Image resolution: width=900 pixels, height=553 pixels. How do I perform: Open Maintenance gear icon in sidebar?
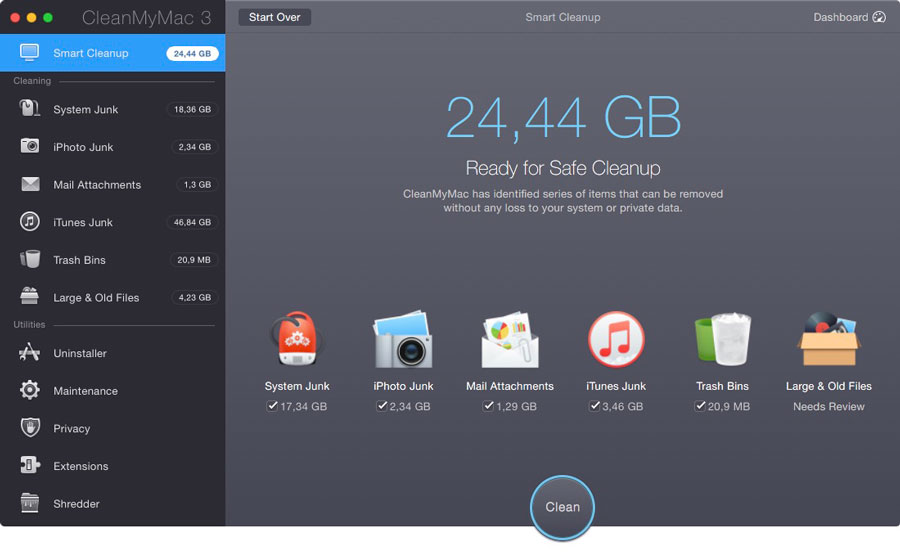tap(29, 390)
